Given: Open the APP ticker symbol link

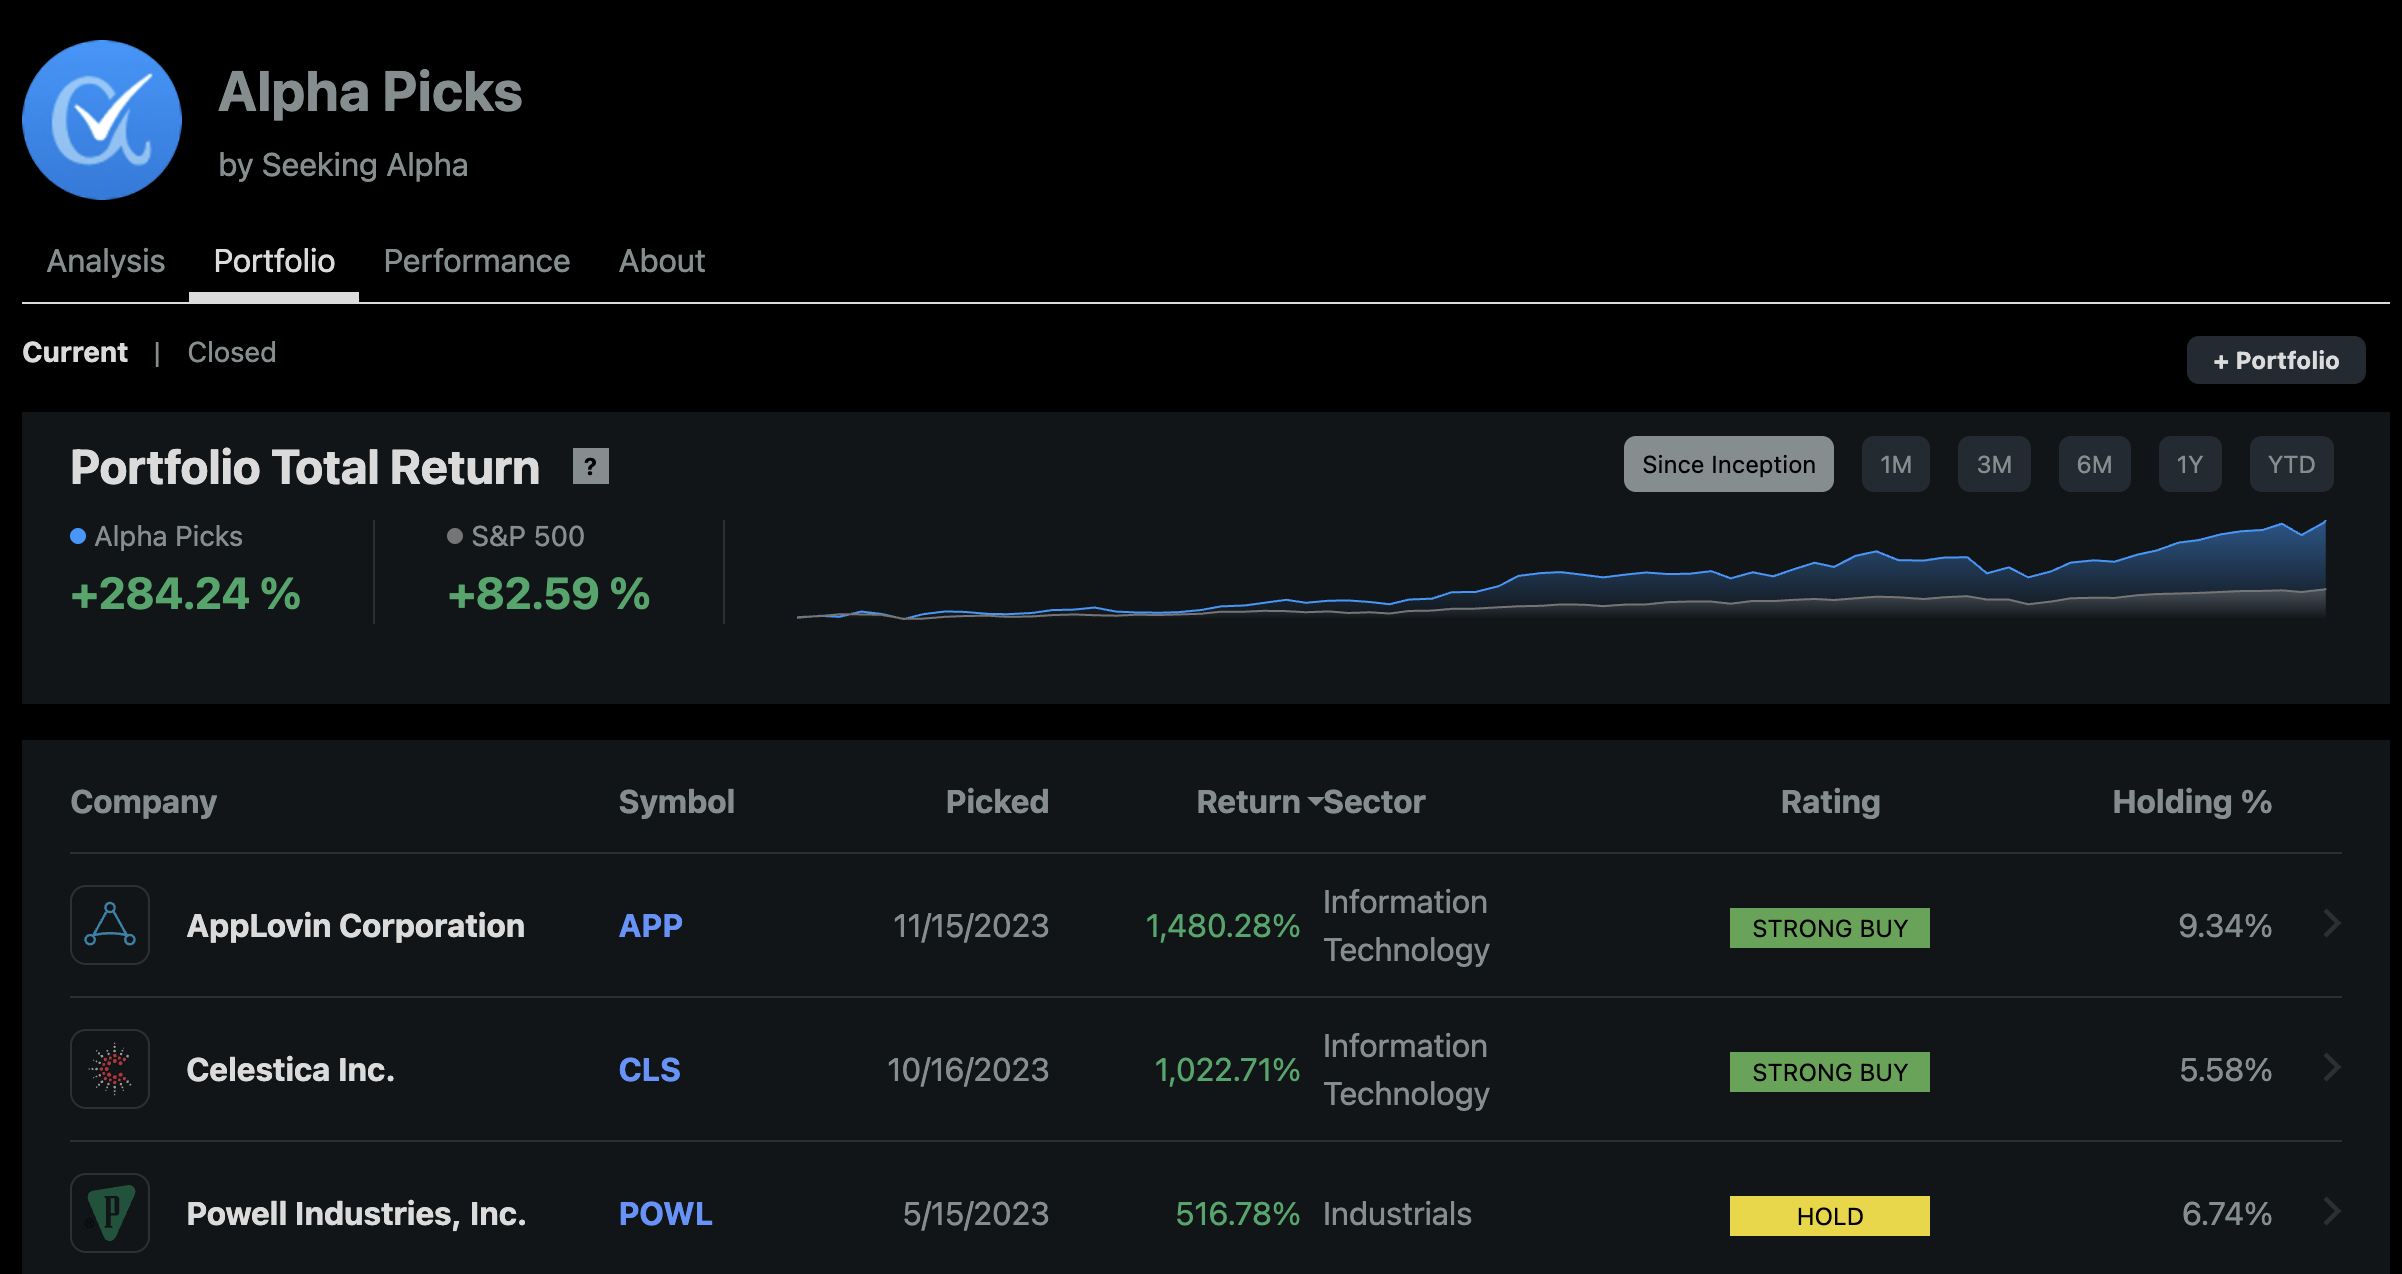Looking at the screenshot, I should coord(650,925).
